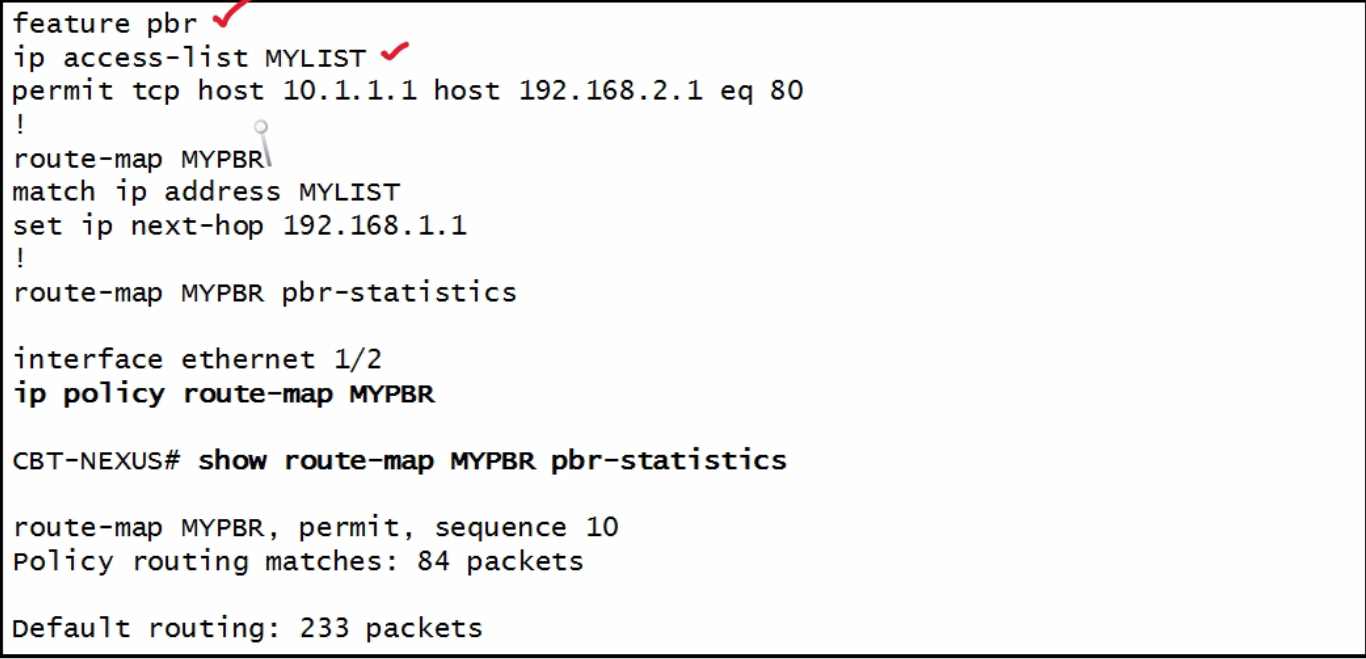The width and height of the screenshot is (1366, 659).
Task: Click the bold 'ip policy route-map MYPBR' line
Action: pyautogui.click(x=224, y=394)
